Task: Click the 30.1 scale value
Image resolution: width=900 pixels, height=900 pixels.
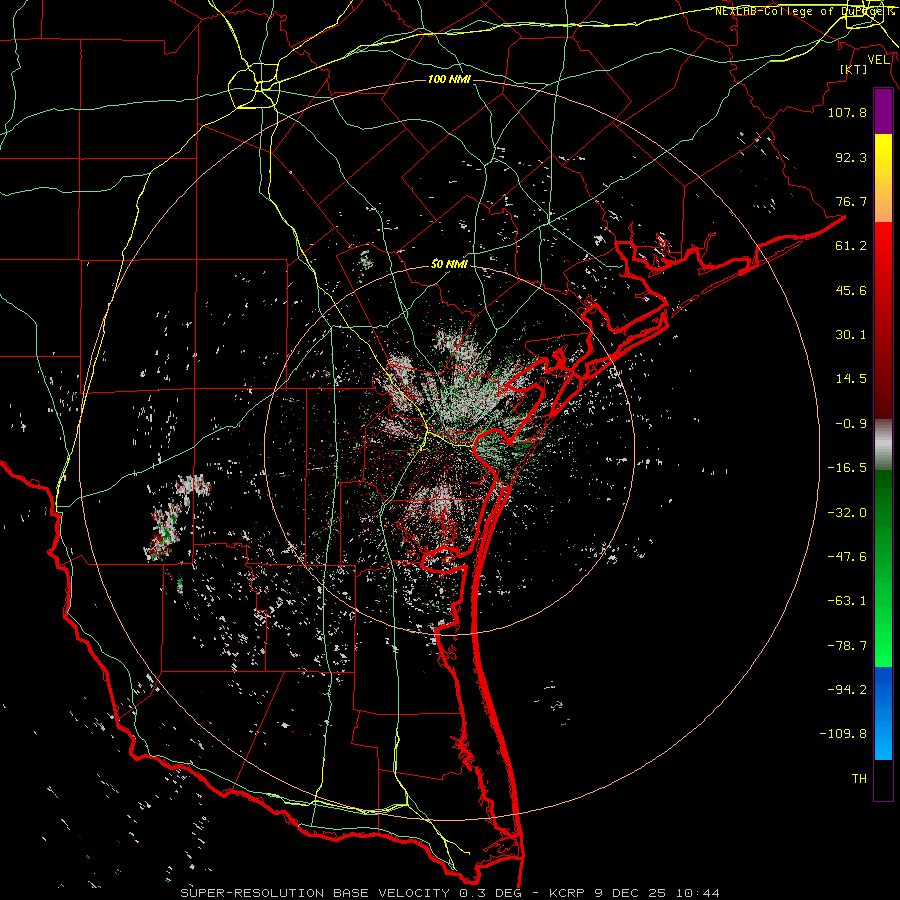Action: click(x=851, y=335)
